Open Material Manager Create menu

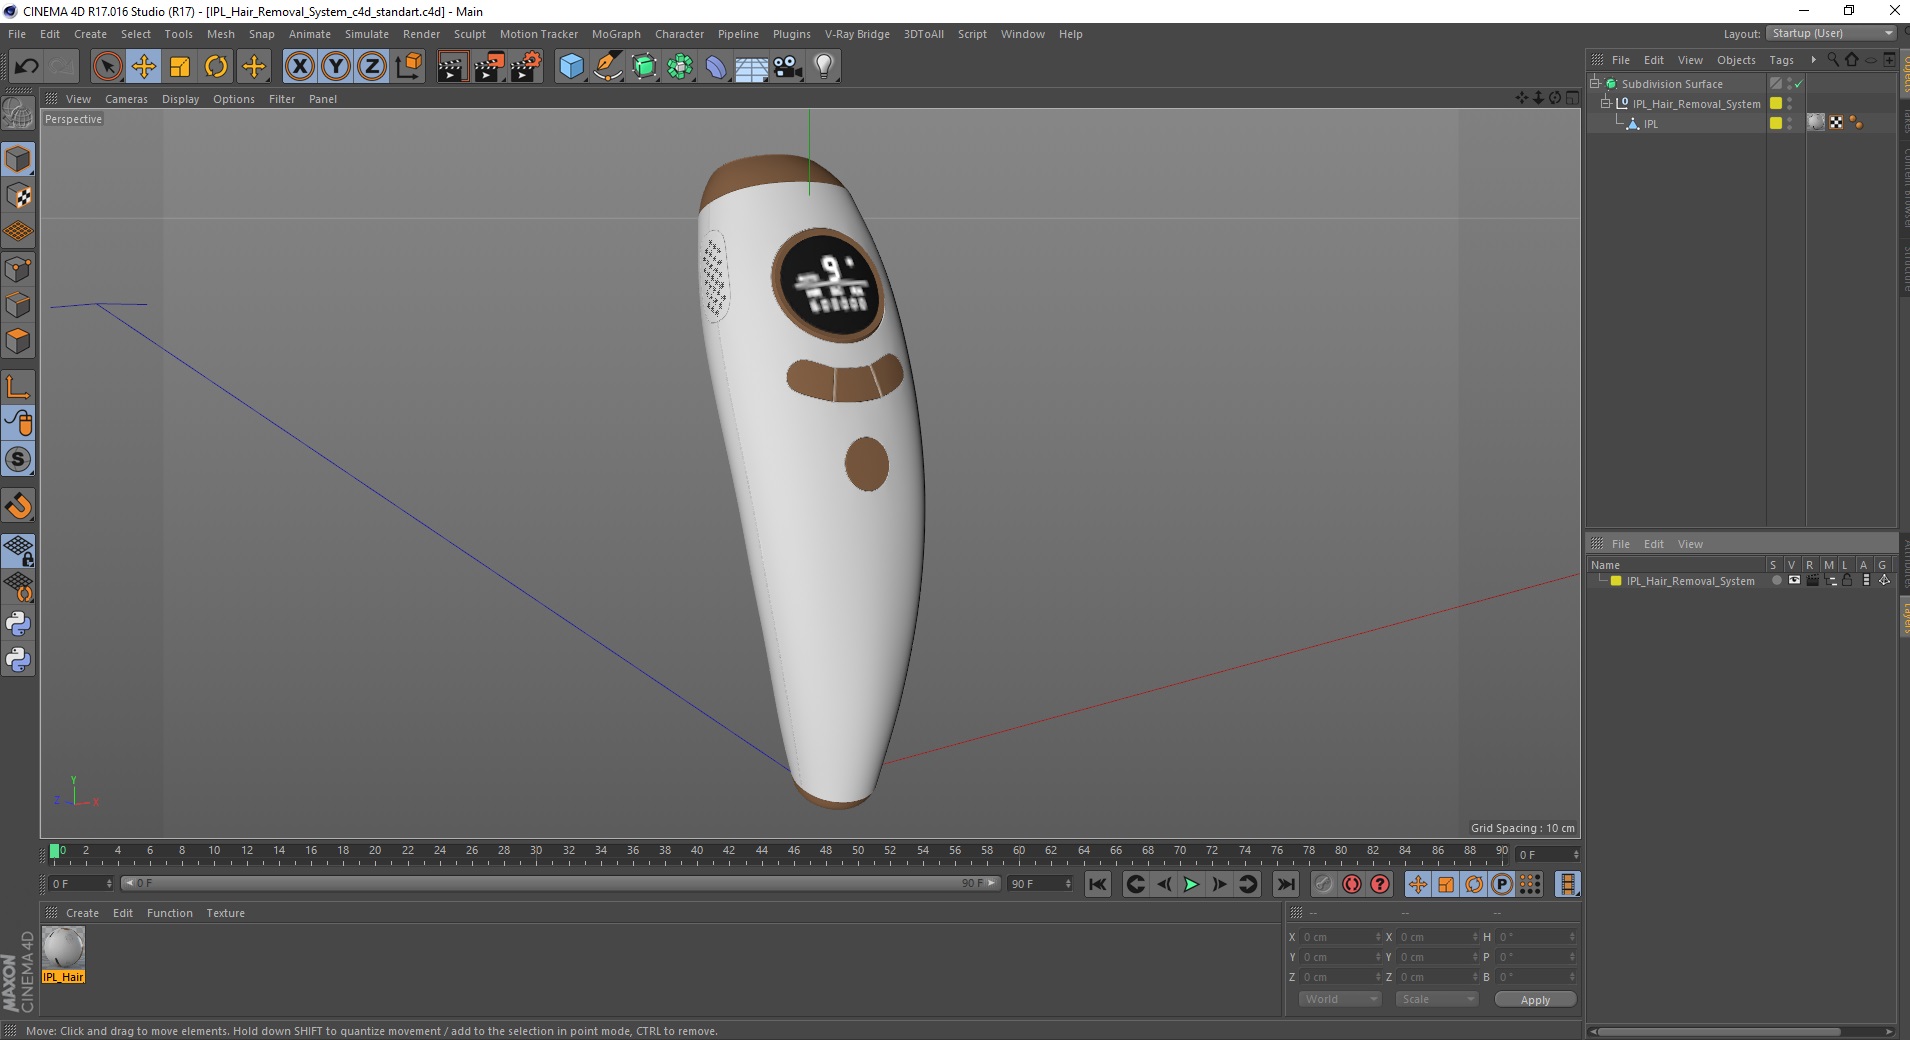pos(82,913)
